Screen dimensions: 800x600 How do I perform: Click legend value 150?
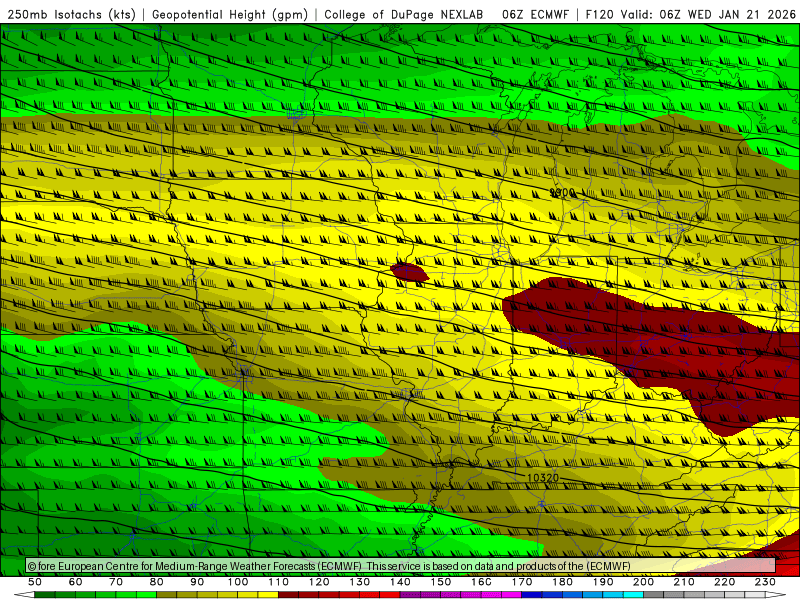click(x=441, y=582)
